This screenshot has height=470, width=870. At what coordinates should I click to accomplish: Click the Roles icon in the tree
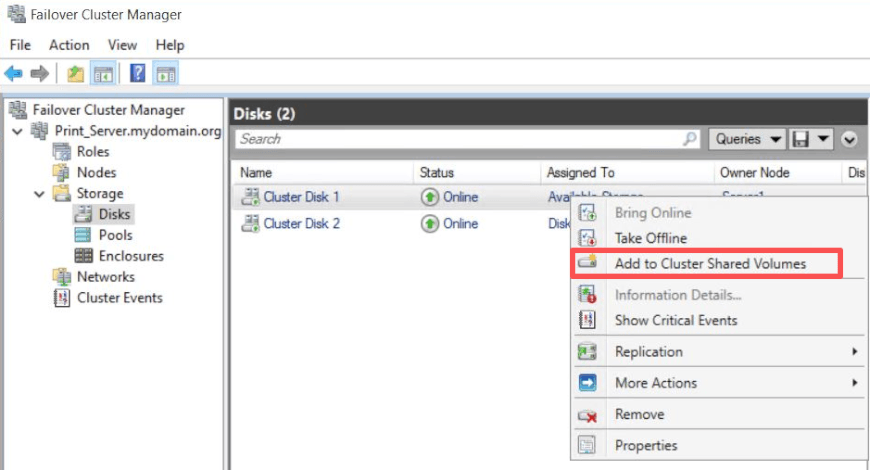62,151
